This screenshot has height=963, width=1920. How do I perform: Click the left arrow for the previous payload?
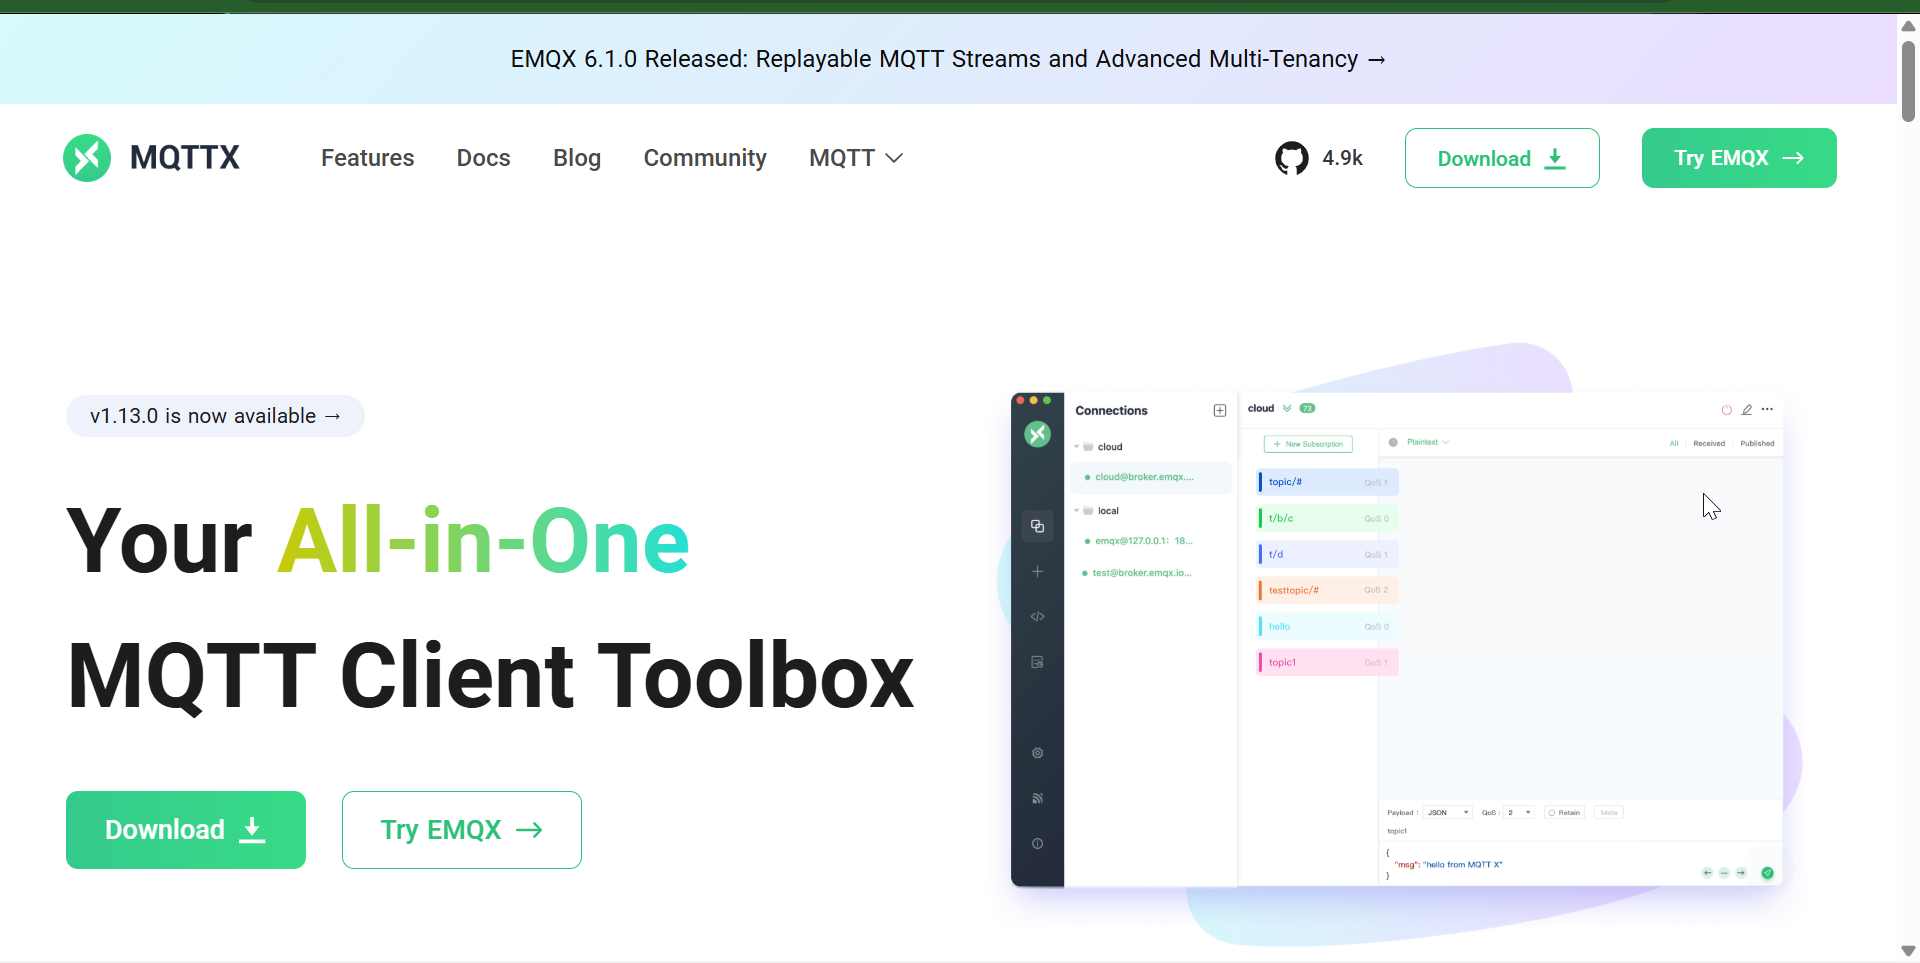pyautogui.click(x=1707, y=873)
